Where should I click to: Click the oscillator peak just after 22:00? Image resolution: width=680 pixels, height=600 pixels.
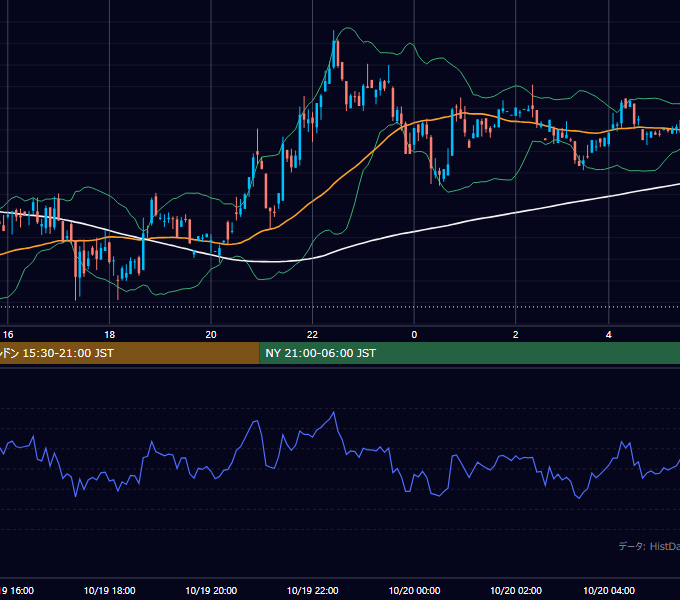point(333,413)
